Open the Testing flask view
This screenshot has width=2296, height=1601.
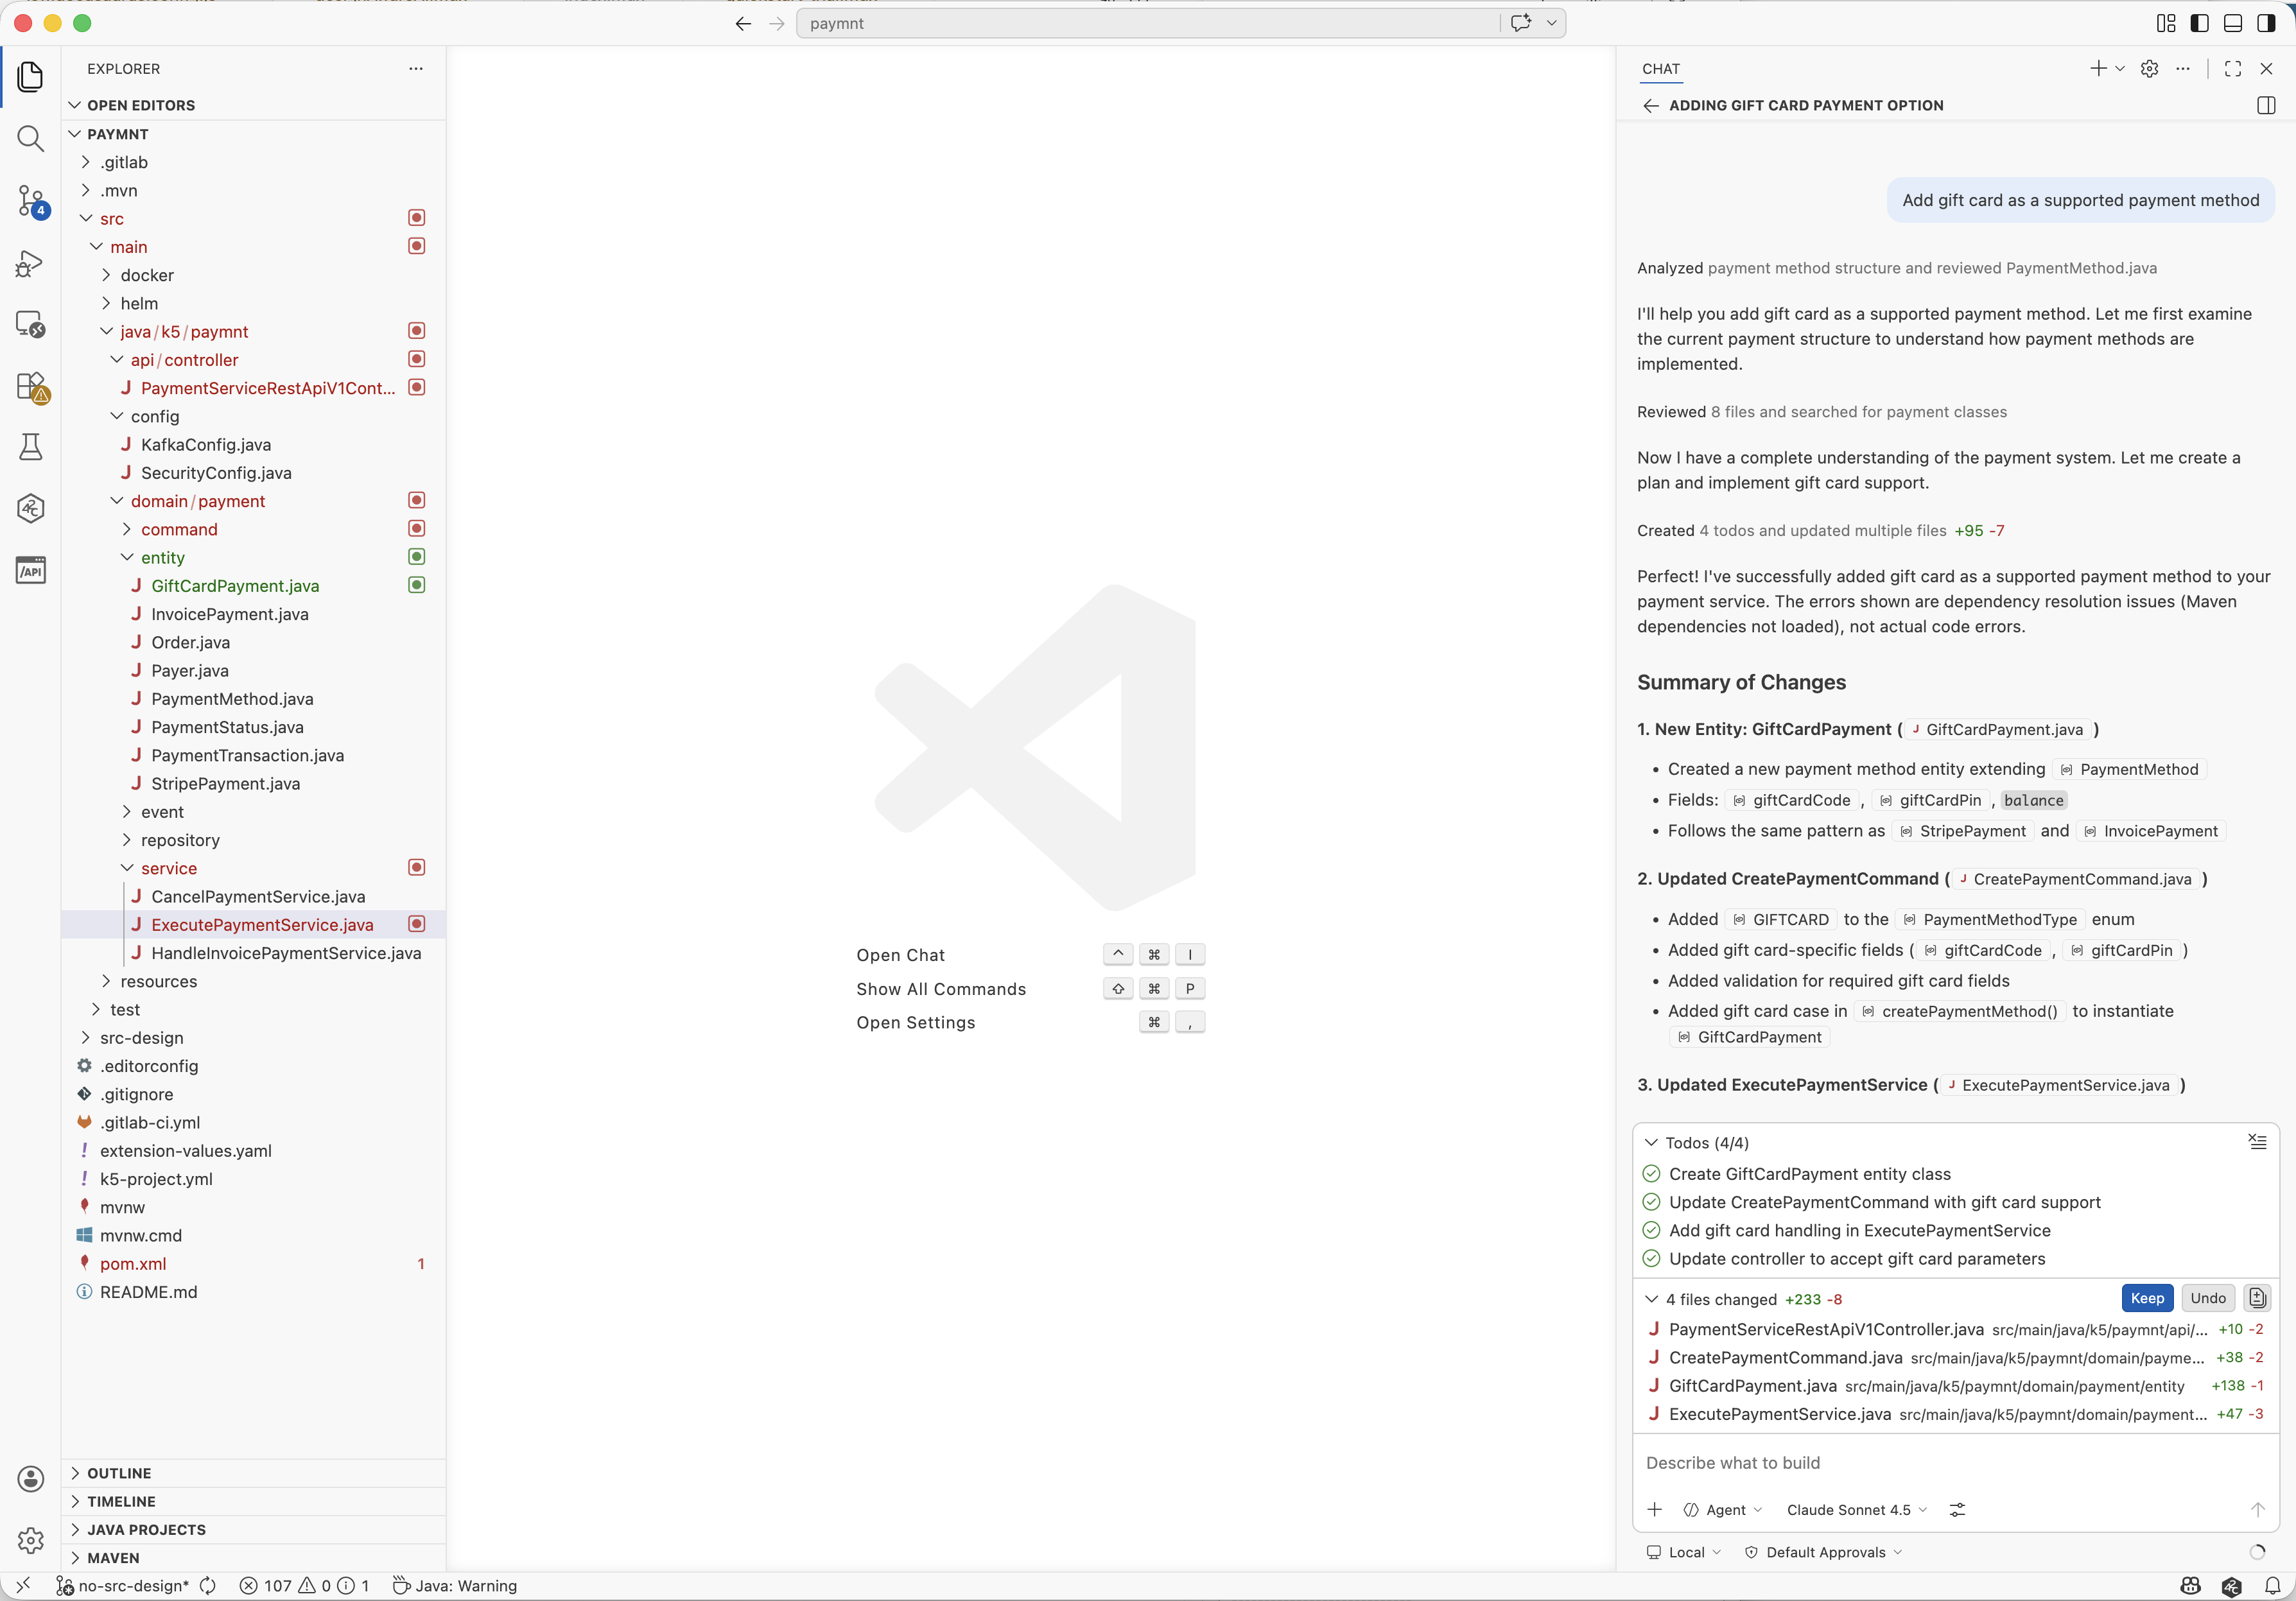pos(30,447)
